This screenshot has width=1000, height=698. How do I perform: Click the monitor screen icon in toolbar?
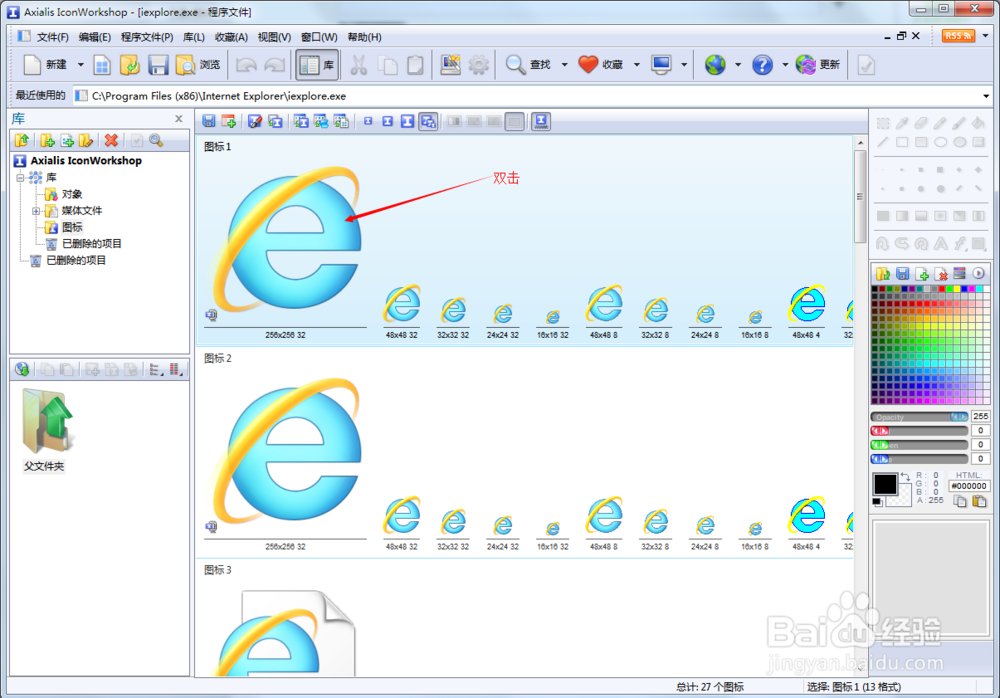click(x=661, y=64)
